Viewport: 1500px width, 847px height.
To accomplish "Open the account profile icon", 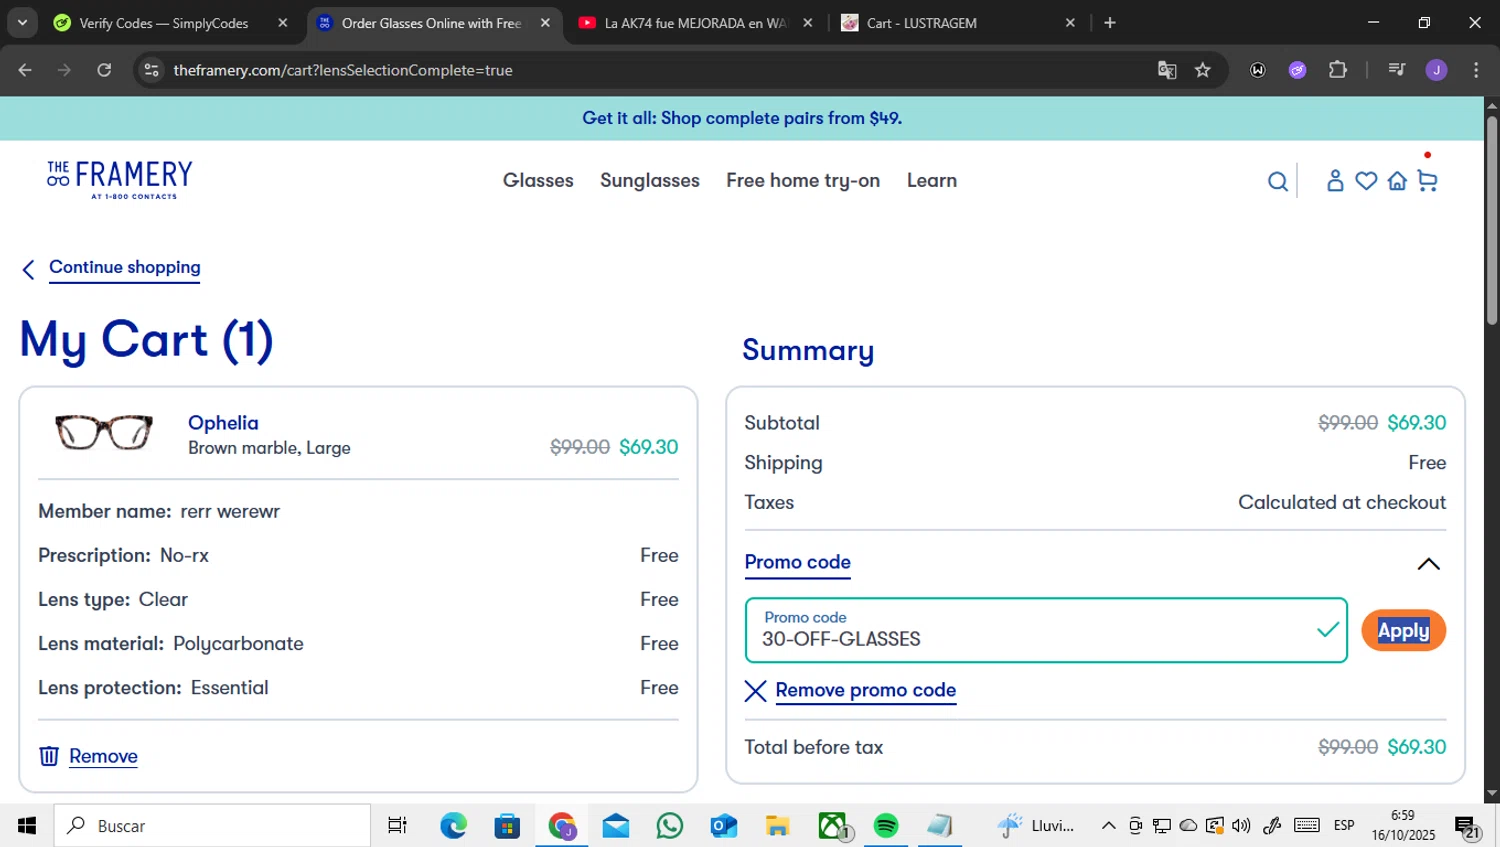I will (x=1335, y=180).
